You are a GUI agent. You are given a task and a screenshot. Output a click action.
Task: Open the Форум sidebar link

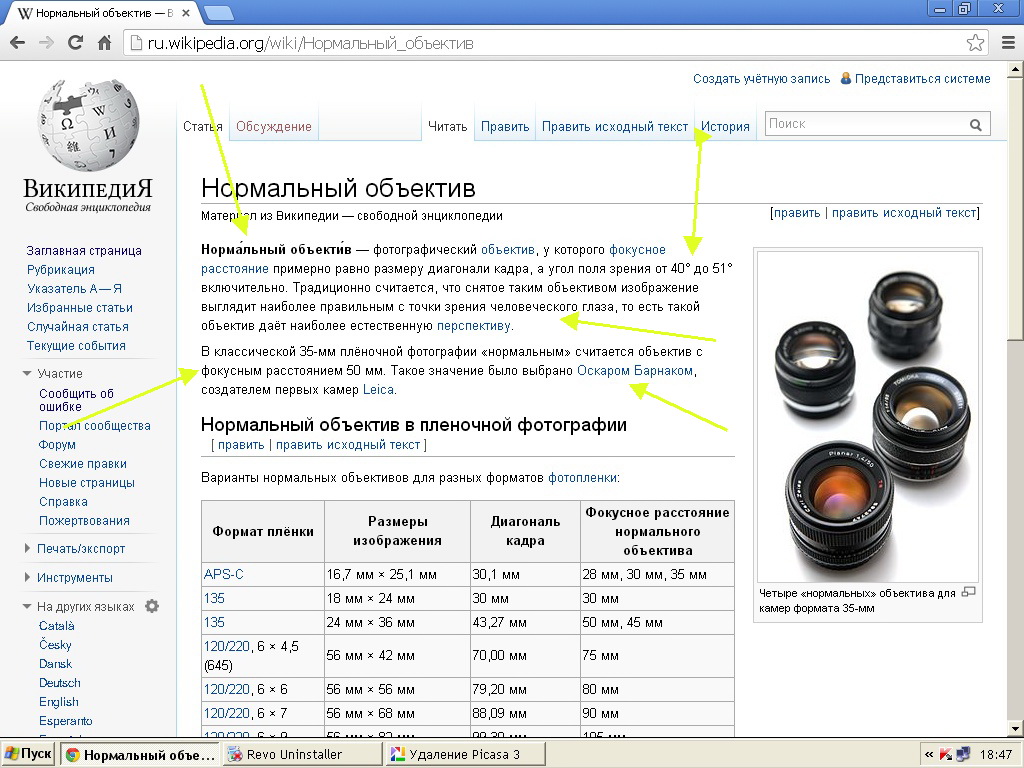(57, 445)
